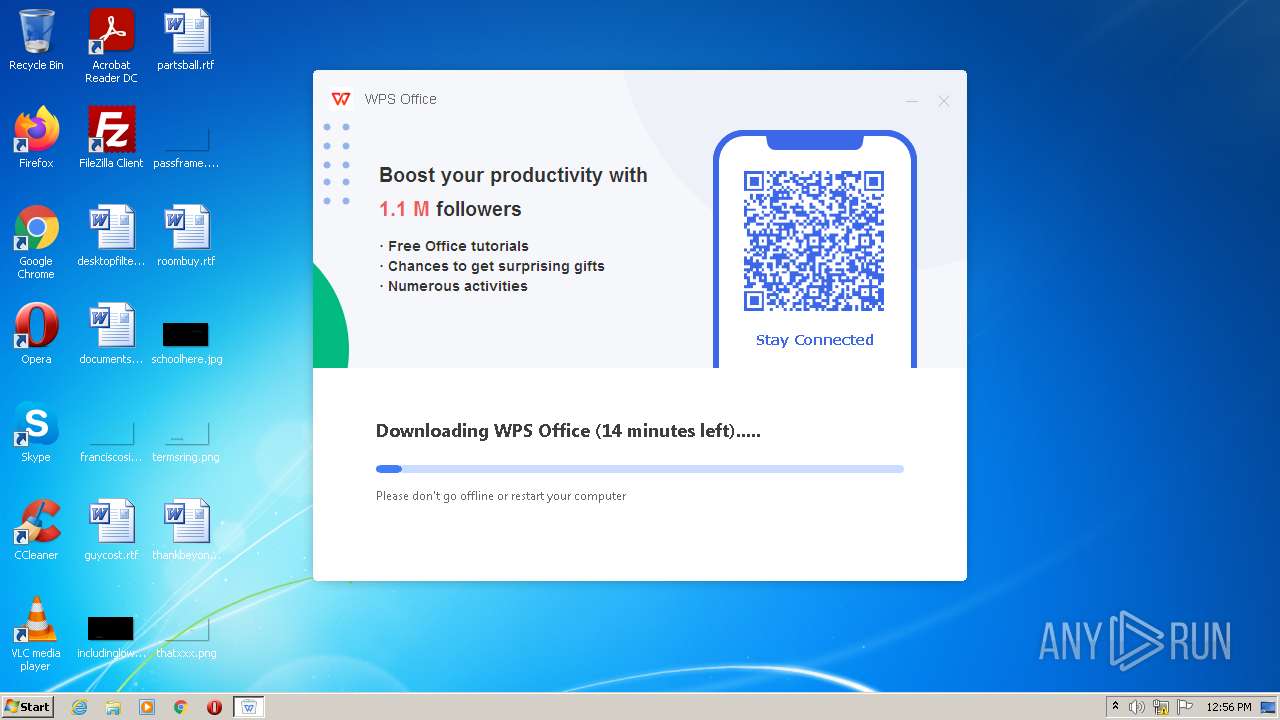Click Chrome icon in the taskbar
Screen dimensions: 1280x720
pos(181,707)
